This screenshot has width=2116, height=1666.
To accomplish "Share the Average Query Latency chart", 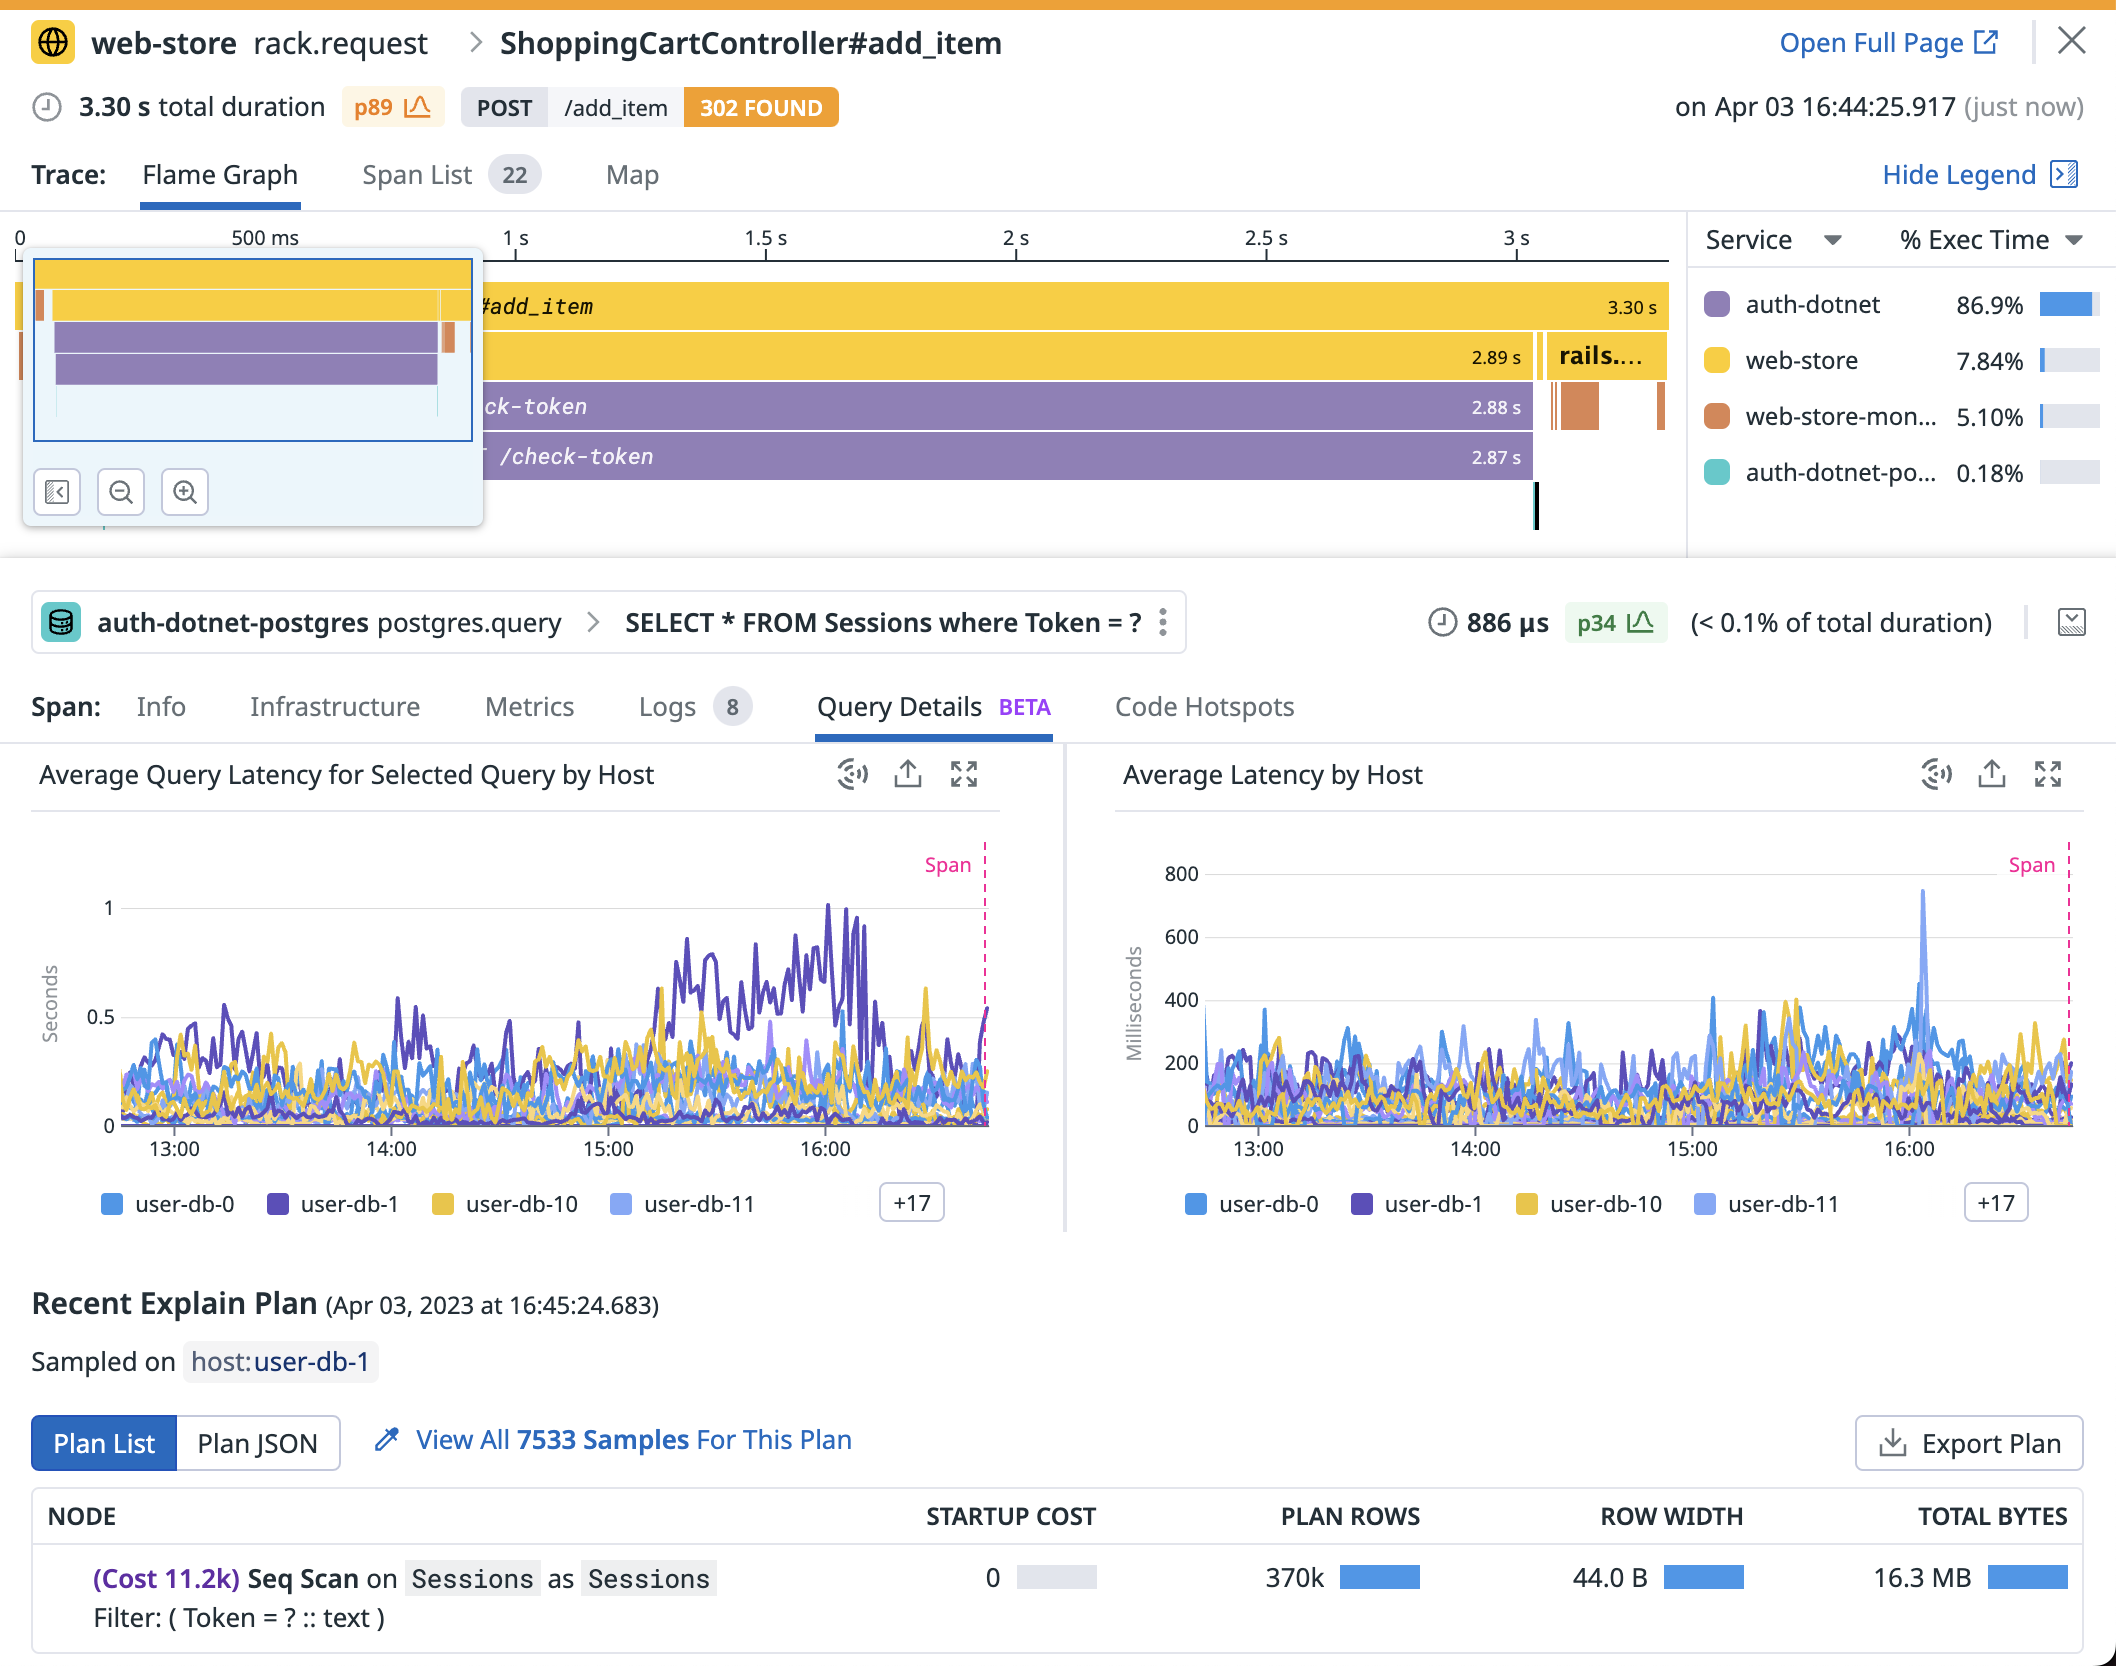I will click(x=907, y=774).
